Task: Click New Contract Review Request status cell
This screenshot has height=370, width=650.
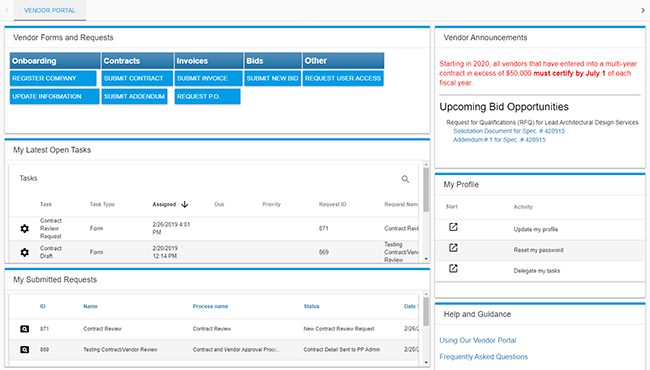Action: click(x=339, y=329)
